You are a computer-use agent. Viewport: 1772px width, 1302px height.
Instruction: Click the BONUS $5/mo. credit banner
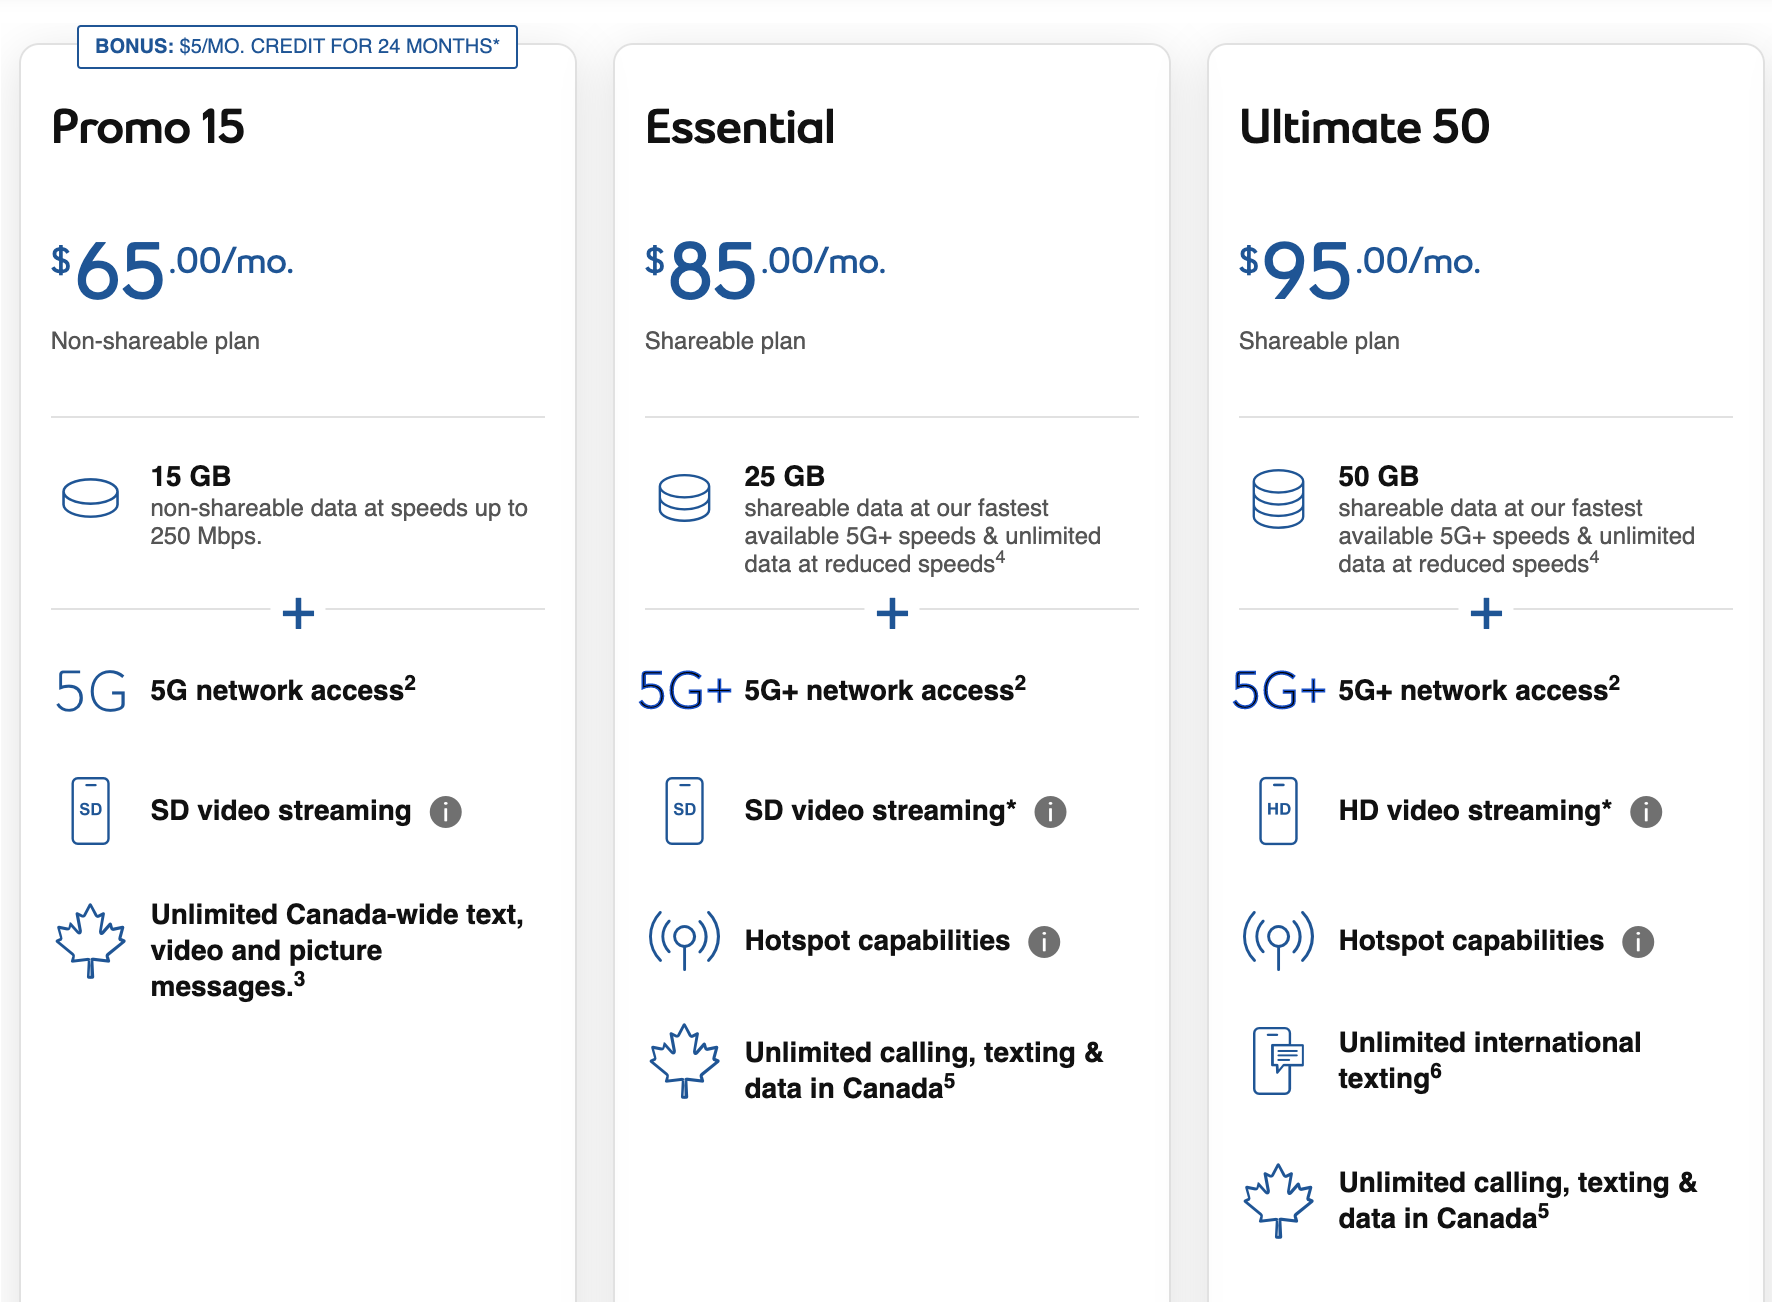point(297,47)
